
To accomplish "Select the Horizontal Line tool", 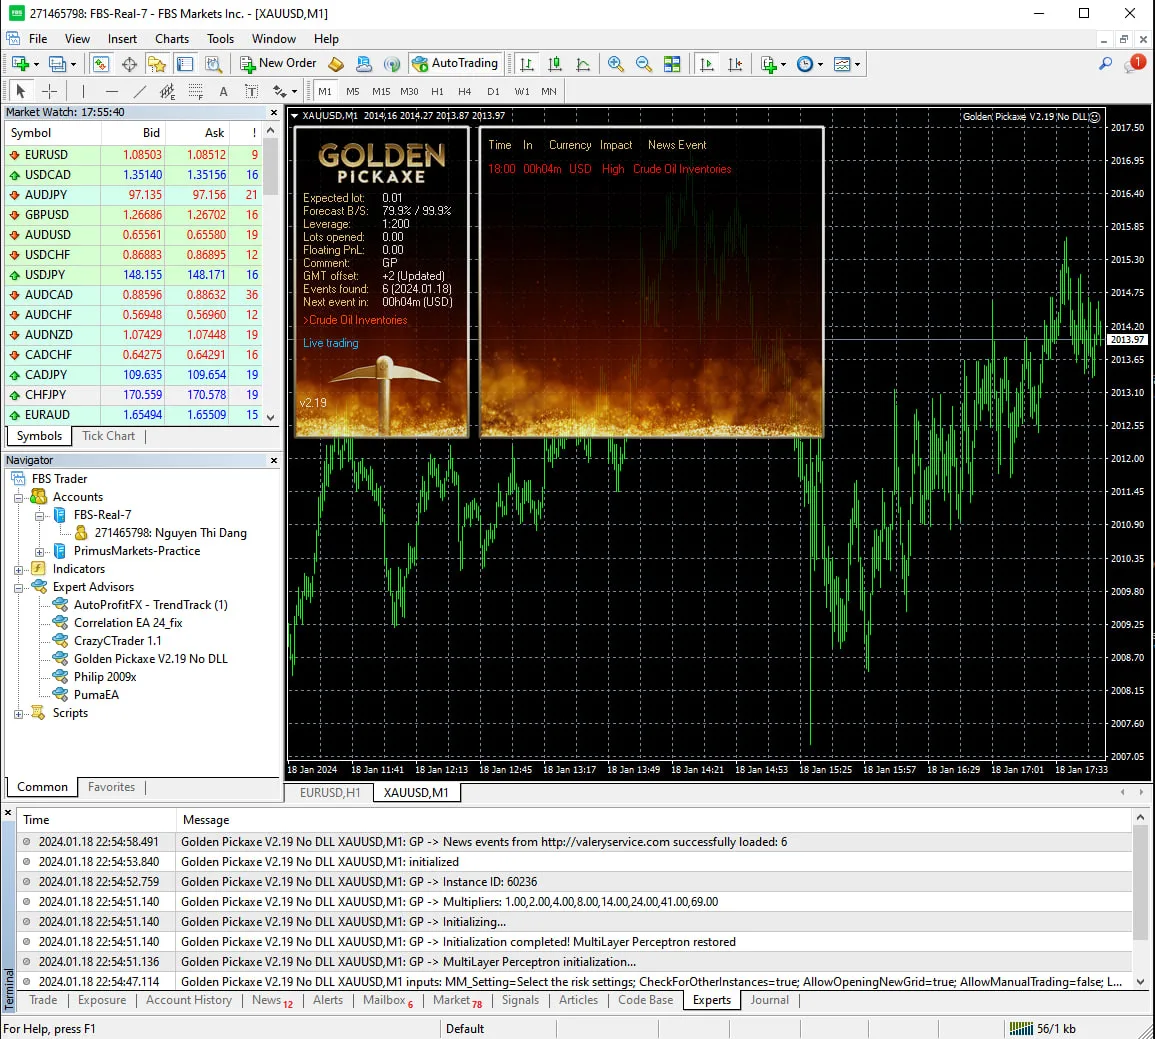I will click(x=111, y=91).
